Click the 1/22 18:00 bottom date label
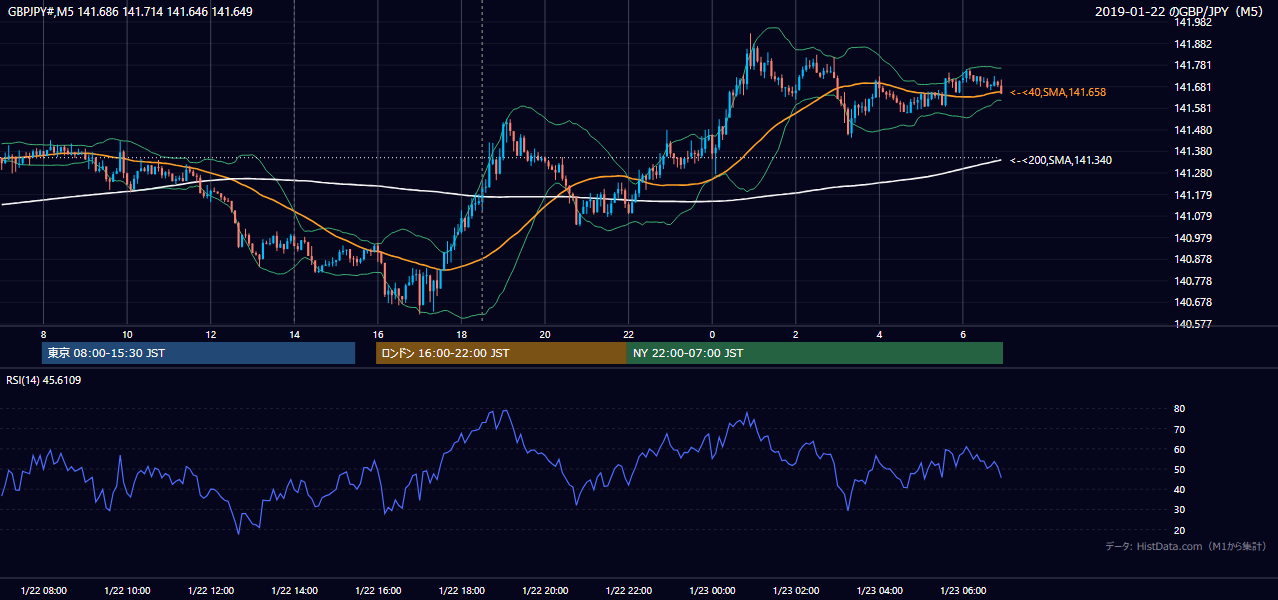This screenshot has height=600, width=1278. click(x=461, y=591)
